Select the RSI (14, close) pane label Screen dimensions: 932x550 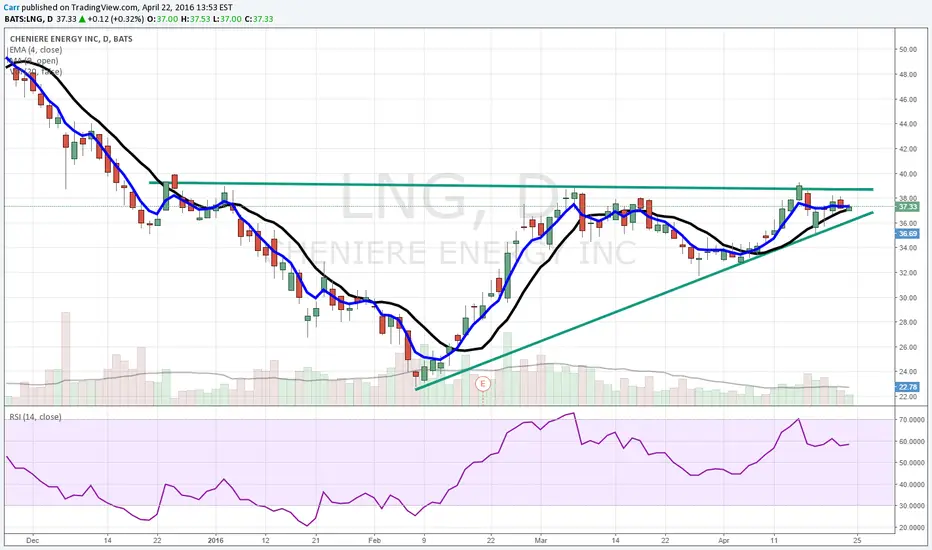35,417
